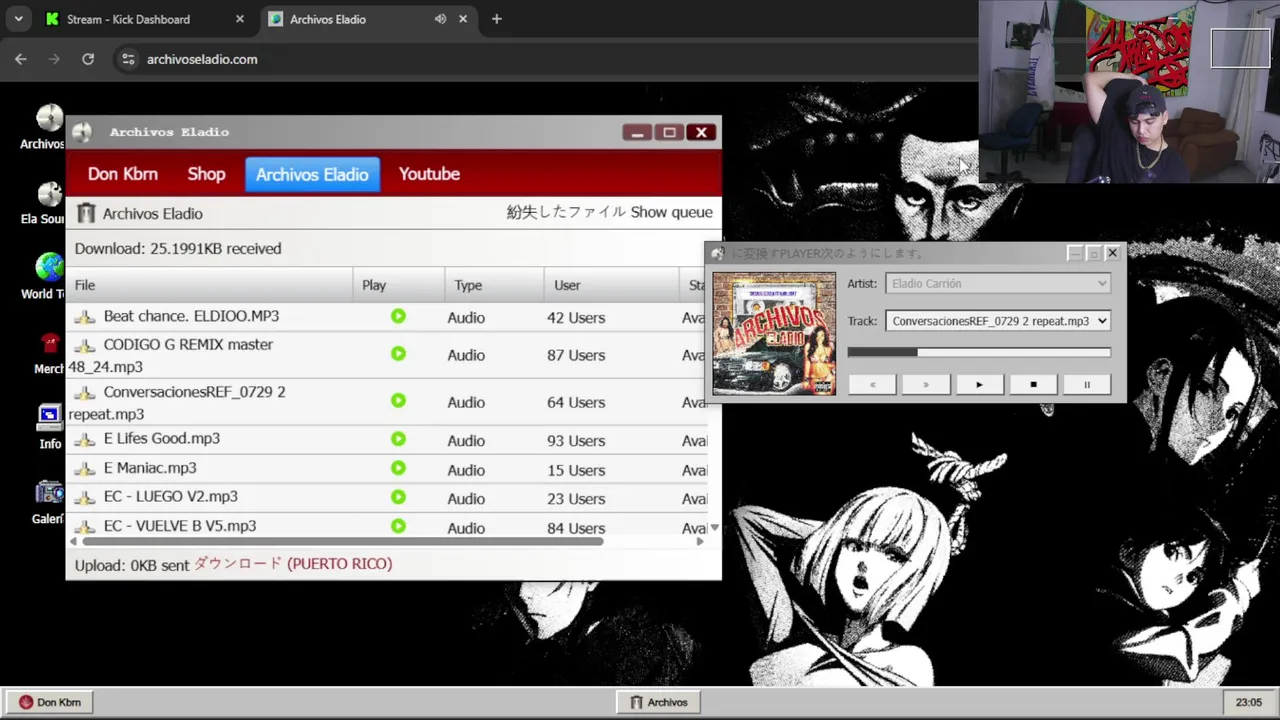Screen dimensions: 1280x720
Task: Click 'Download: 25.1991KB received' status text
Action: coord(178,248)
